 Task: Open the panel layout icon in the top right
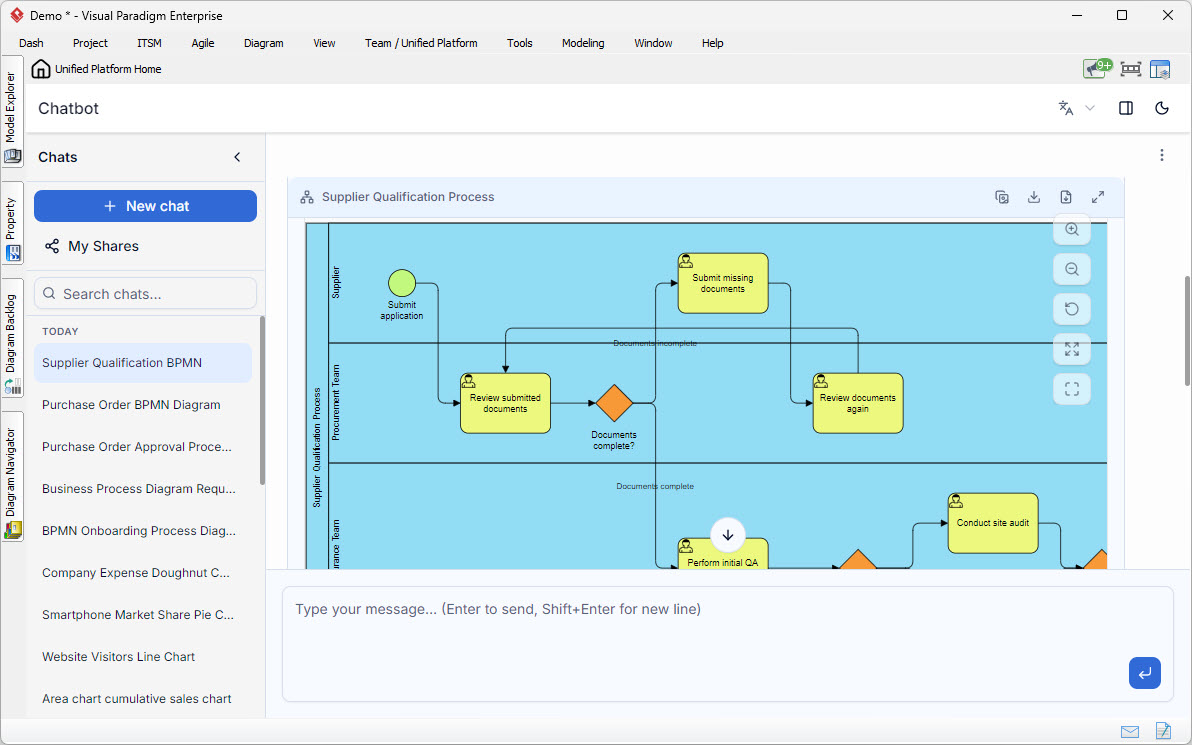pyautogui.click(x=1159, y=69)
